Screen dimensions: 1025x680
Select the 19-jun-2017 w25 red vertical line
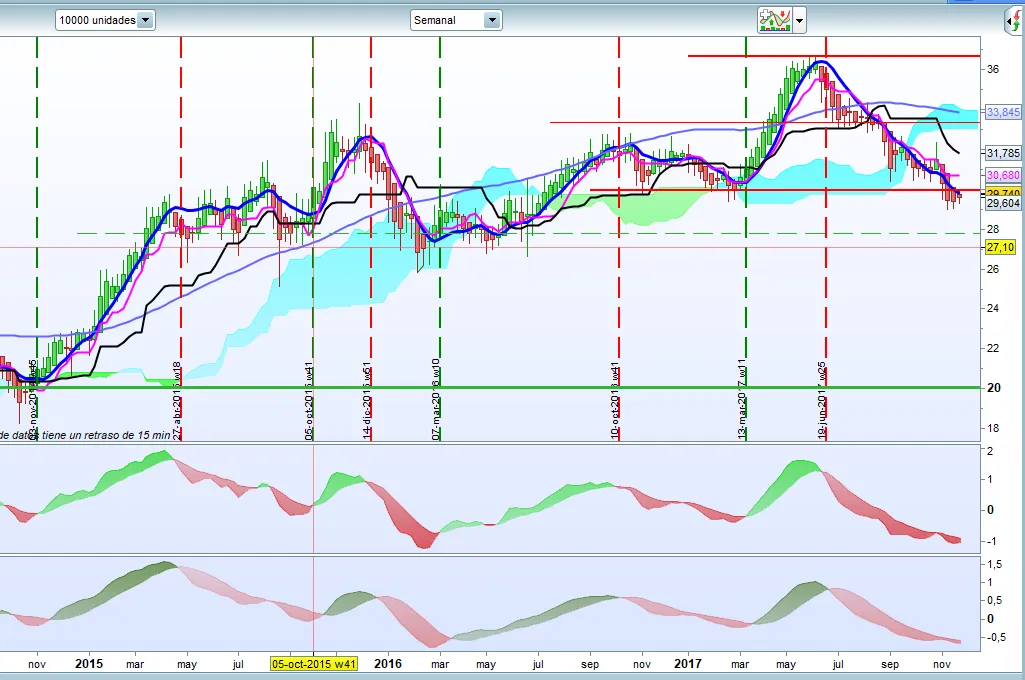click(x=826, y=300)
